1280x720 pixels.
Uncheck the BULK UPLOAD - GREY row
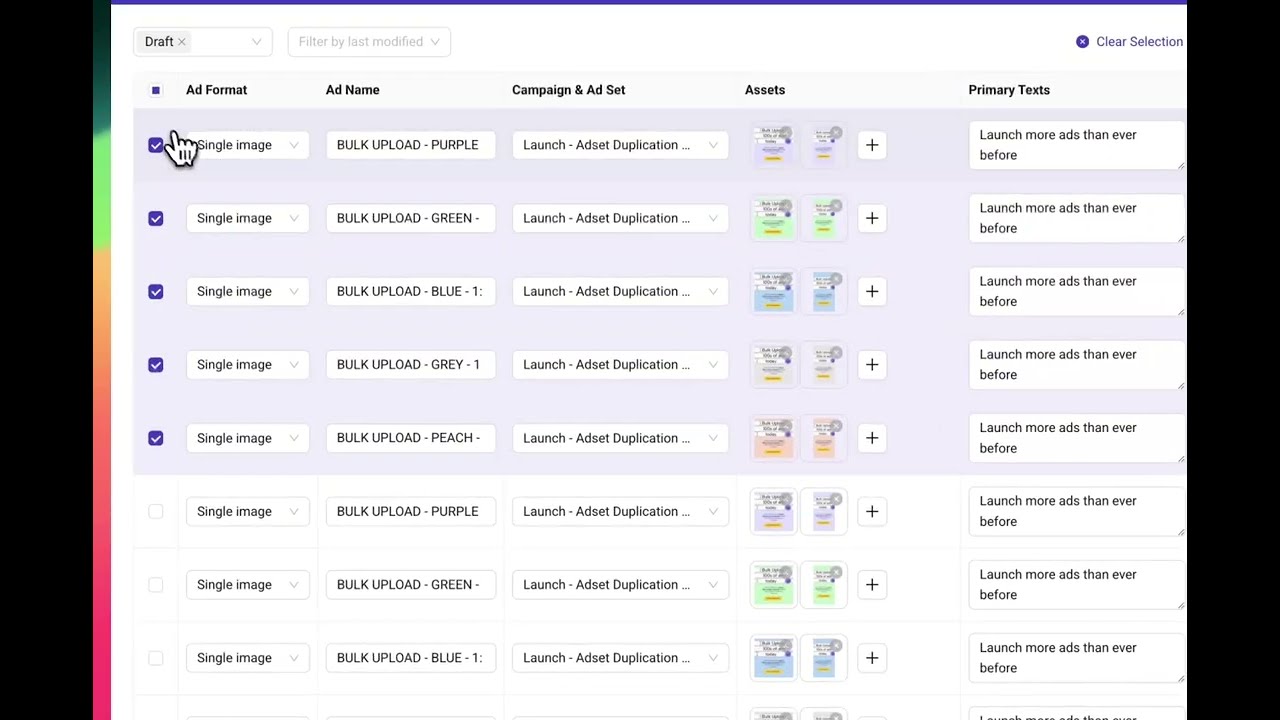coord(156,365)
